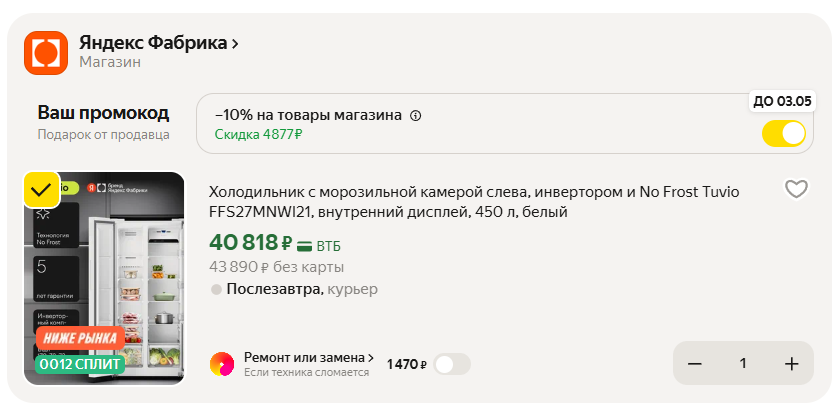
Task: Click the 40 818 ₽ card price
Action: 250,243
